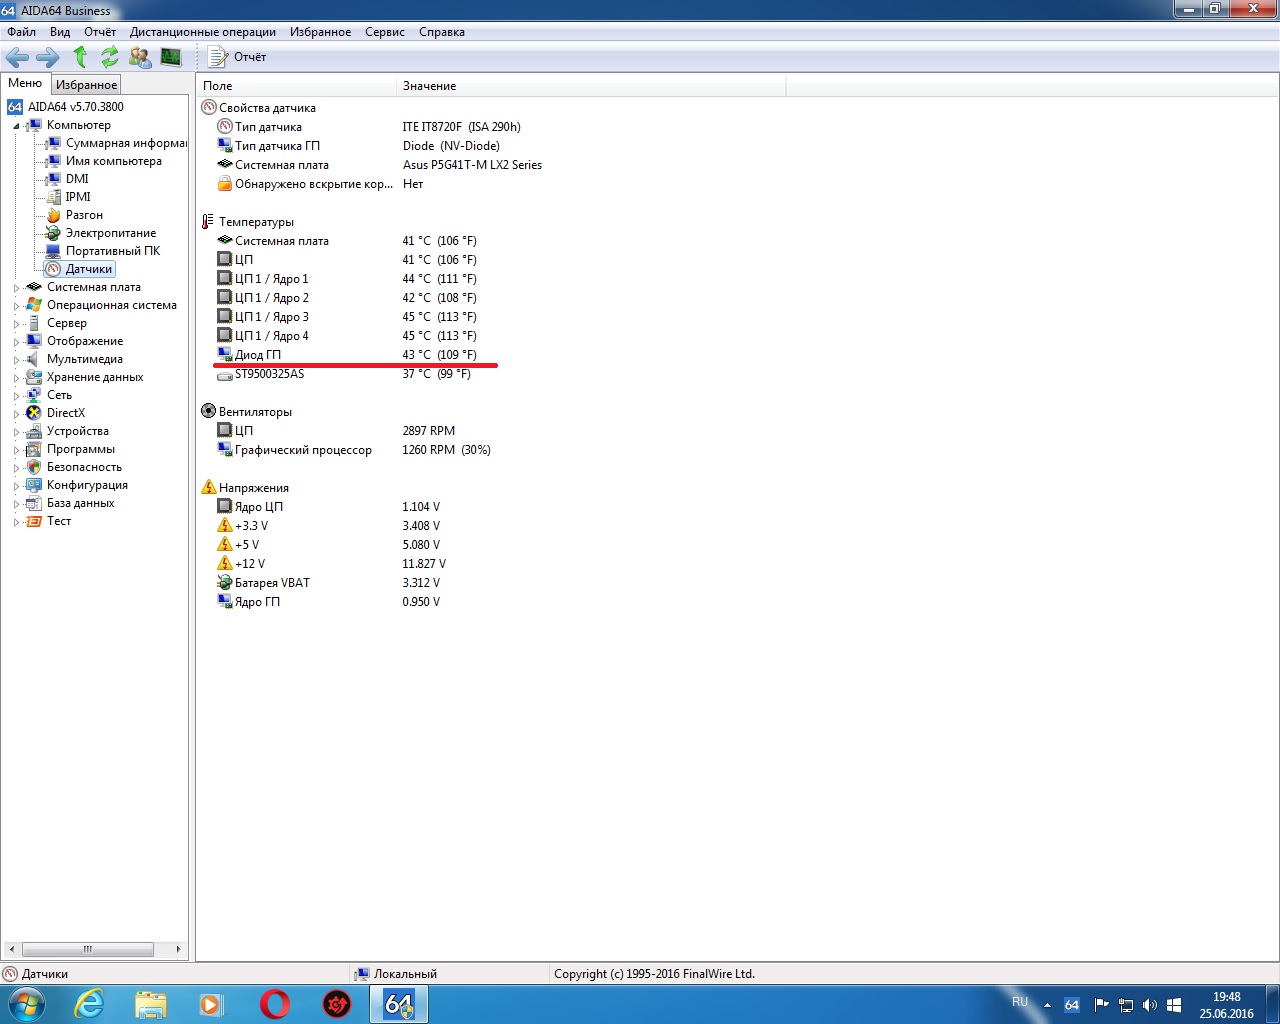The width and height of the screenshot is (1280, 1024).
Task: Launch Opera browser from the taskbar
Action: click(275, 1004)
